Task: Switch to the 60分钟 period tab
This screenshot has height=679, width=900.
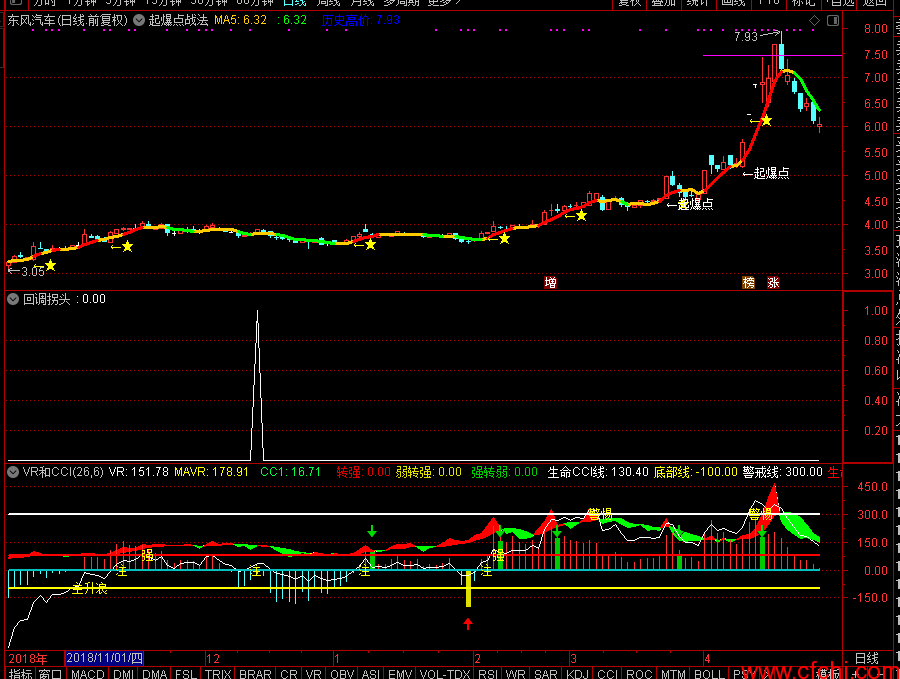Action: pos(255,3)
